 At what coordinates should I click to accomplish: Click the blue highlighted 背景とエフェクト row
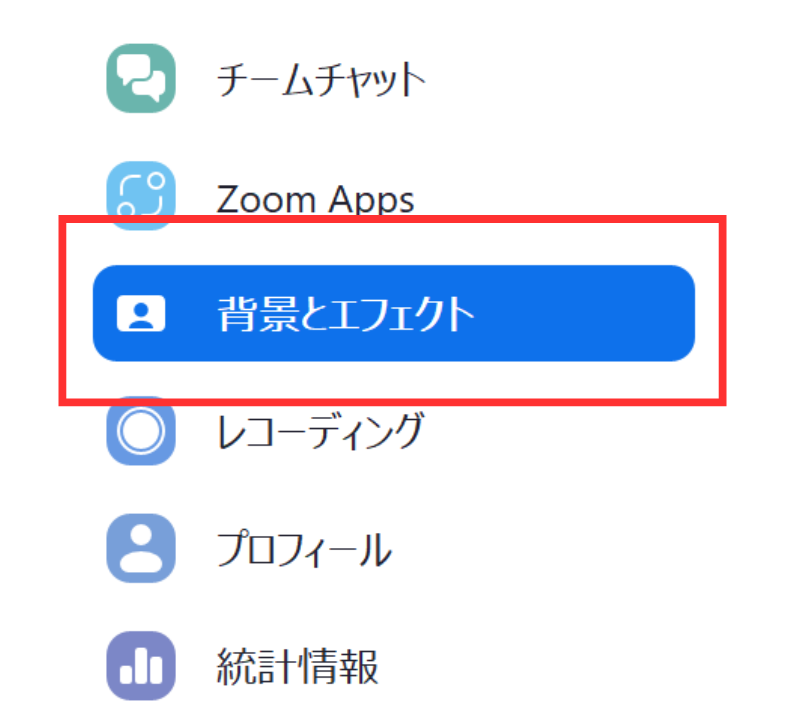click(393, 313)
